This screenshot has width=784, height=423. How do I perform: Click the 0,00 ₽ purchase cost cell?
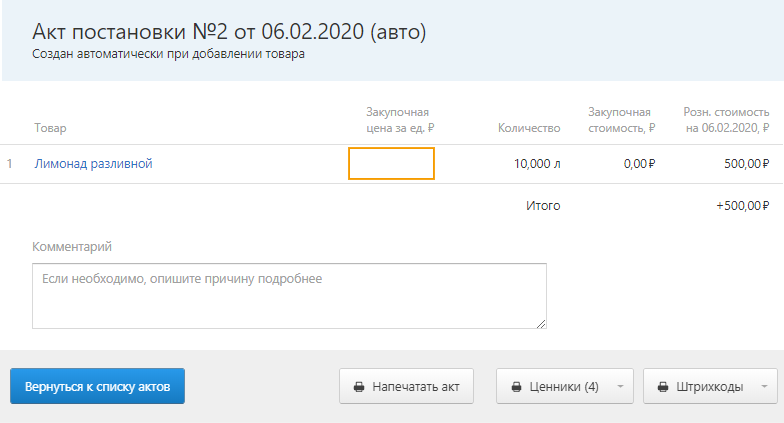[x=640, y=164]
